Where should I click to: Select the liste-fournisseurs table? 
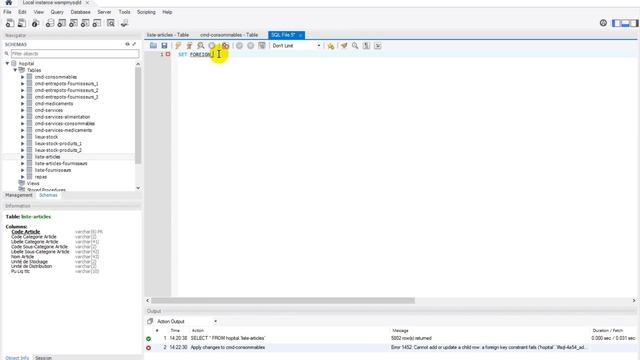click(x=53, y=170)
